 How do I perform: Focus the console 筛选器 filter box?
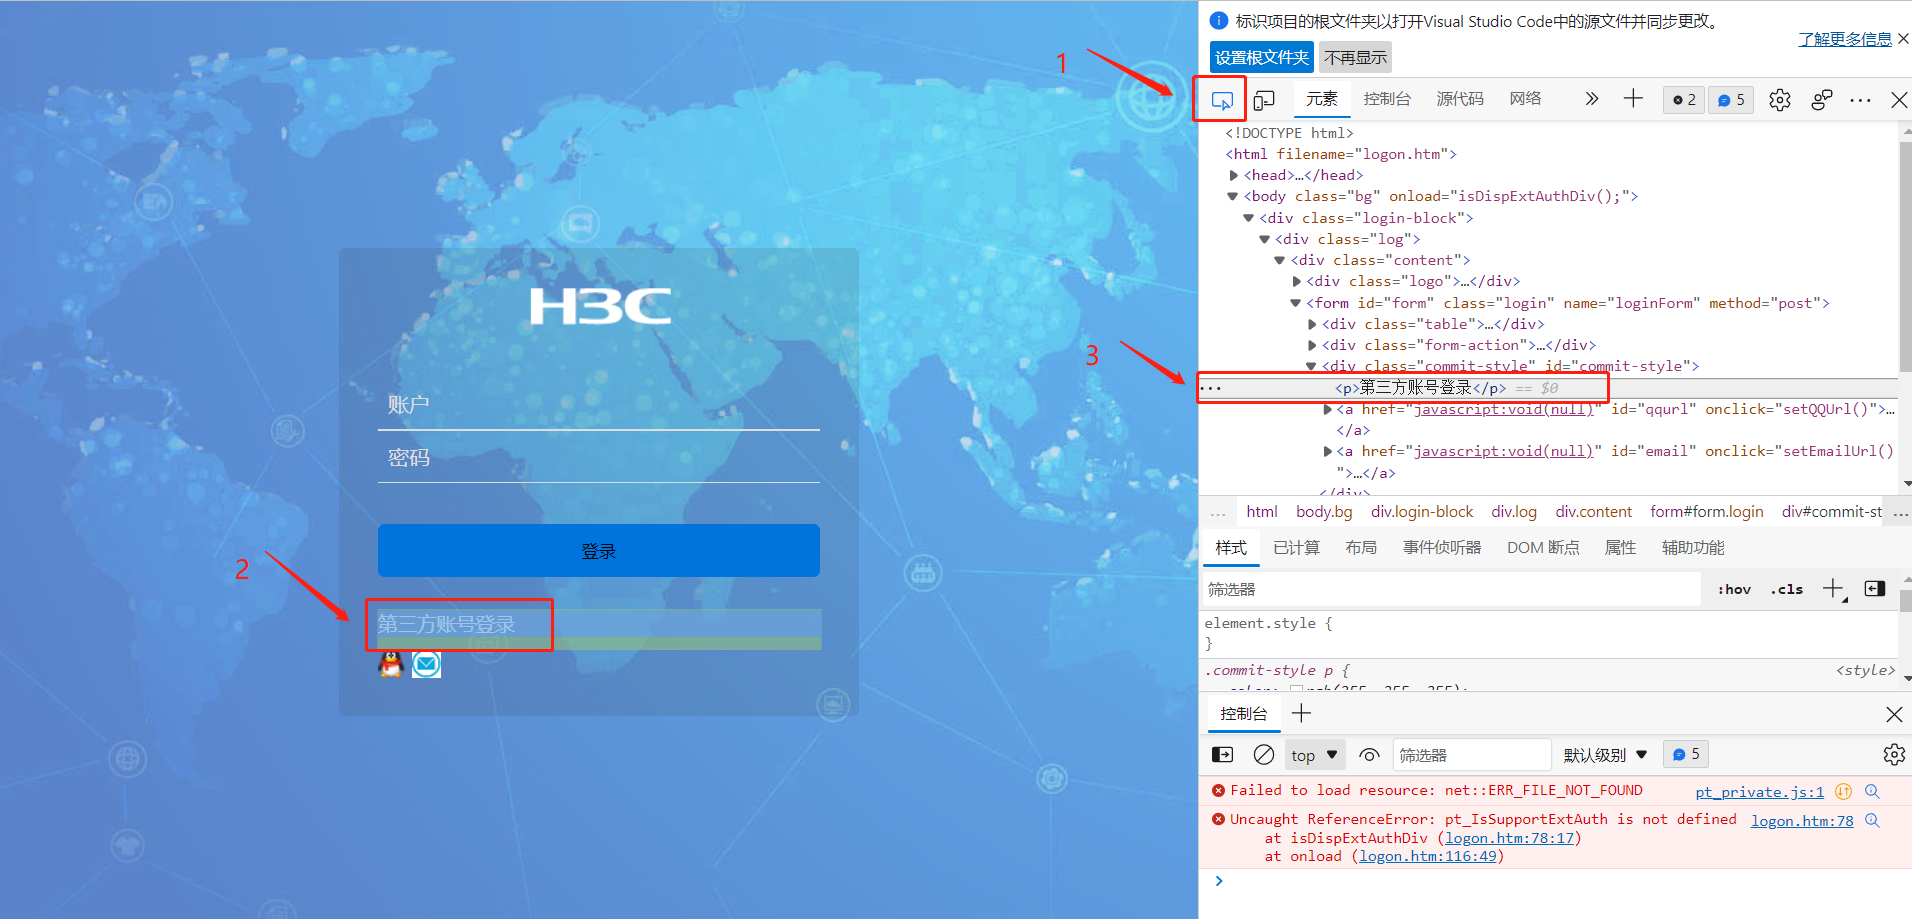tap(1471, 755)
